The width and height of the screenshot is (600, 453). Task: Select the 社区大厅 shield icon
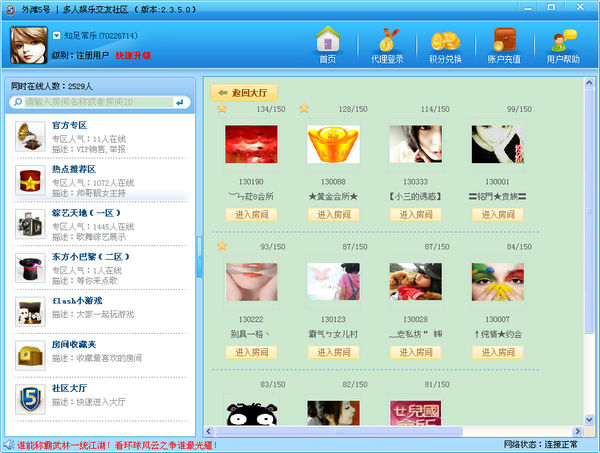click(30, 399)
